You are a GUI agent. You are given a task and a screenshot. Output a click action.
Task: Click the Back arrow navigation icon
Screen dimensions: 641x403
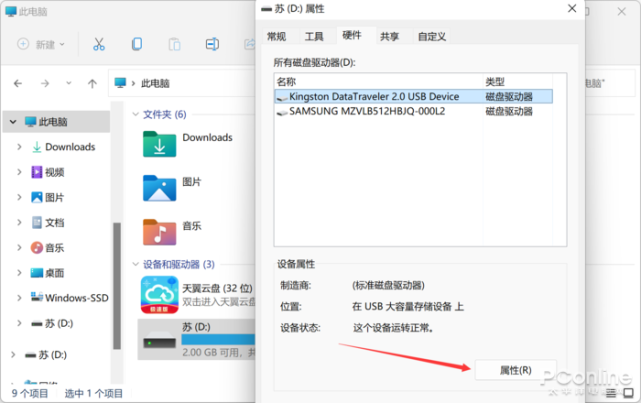(x=18, y=84)
